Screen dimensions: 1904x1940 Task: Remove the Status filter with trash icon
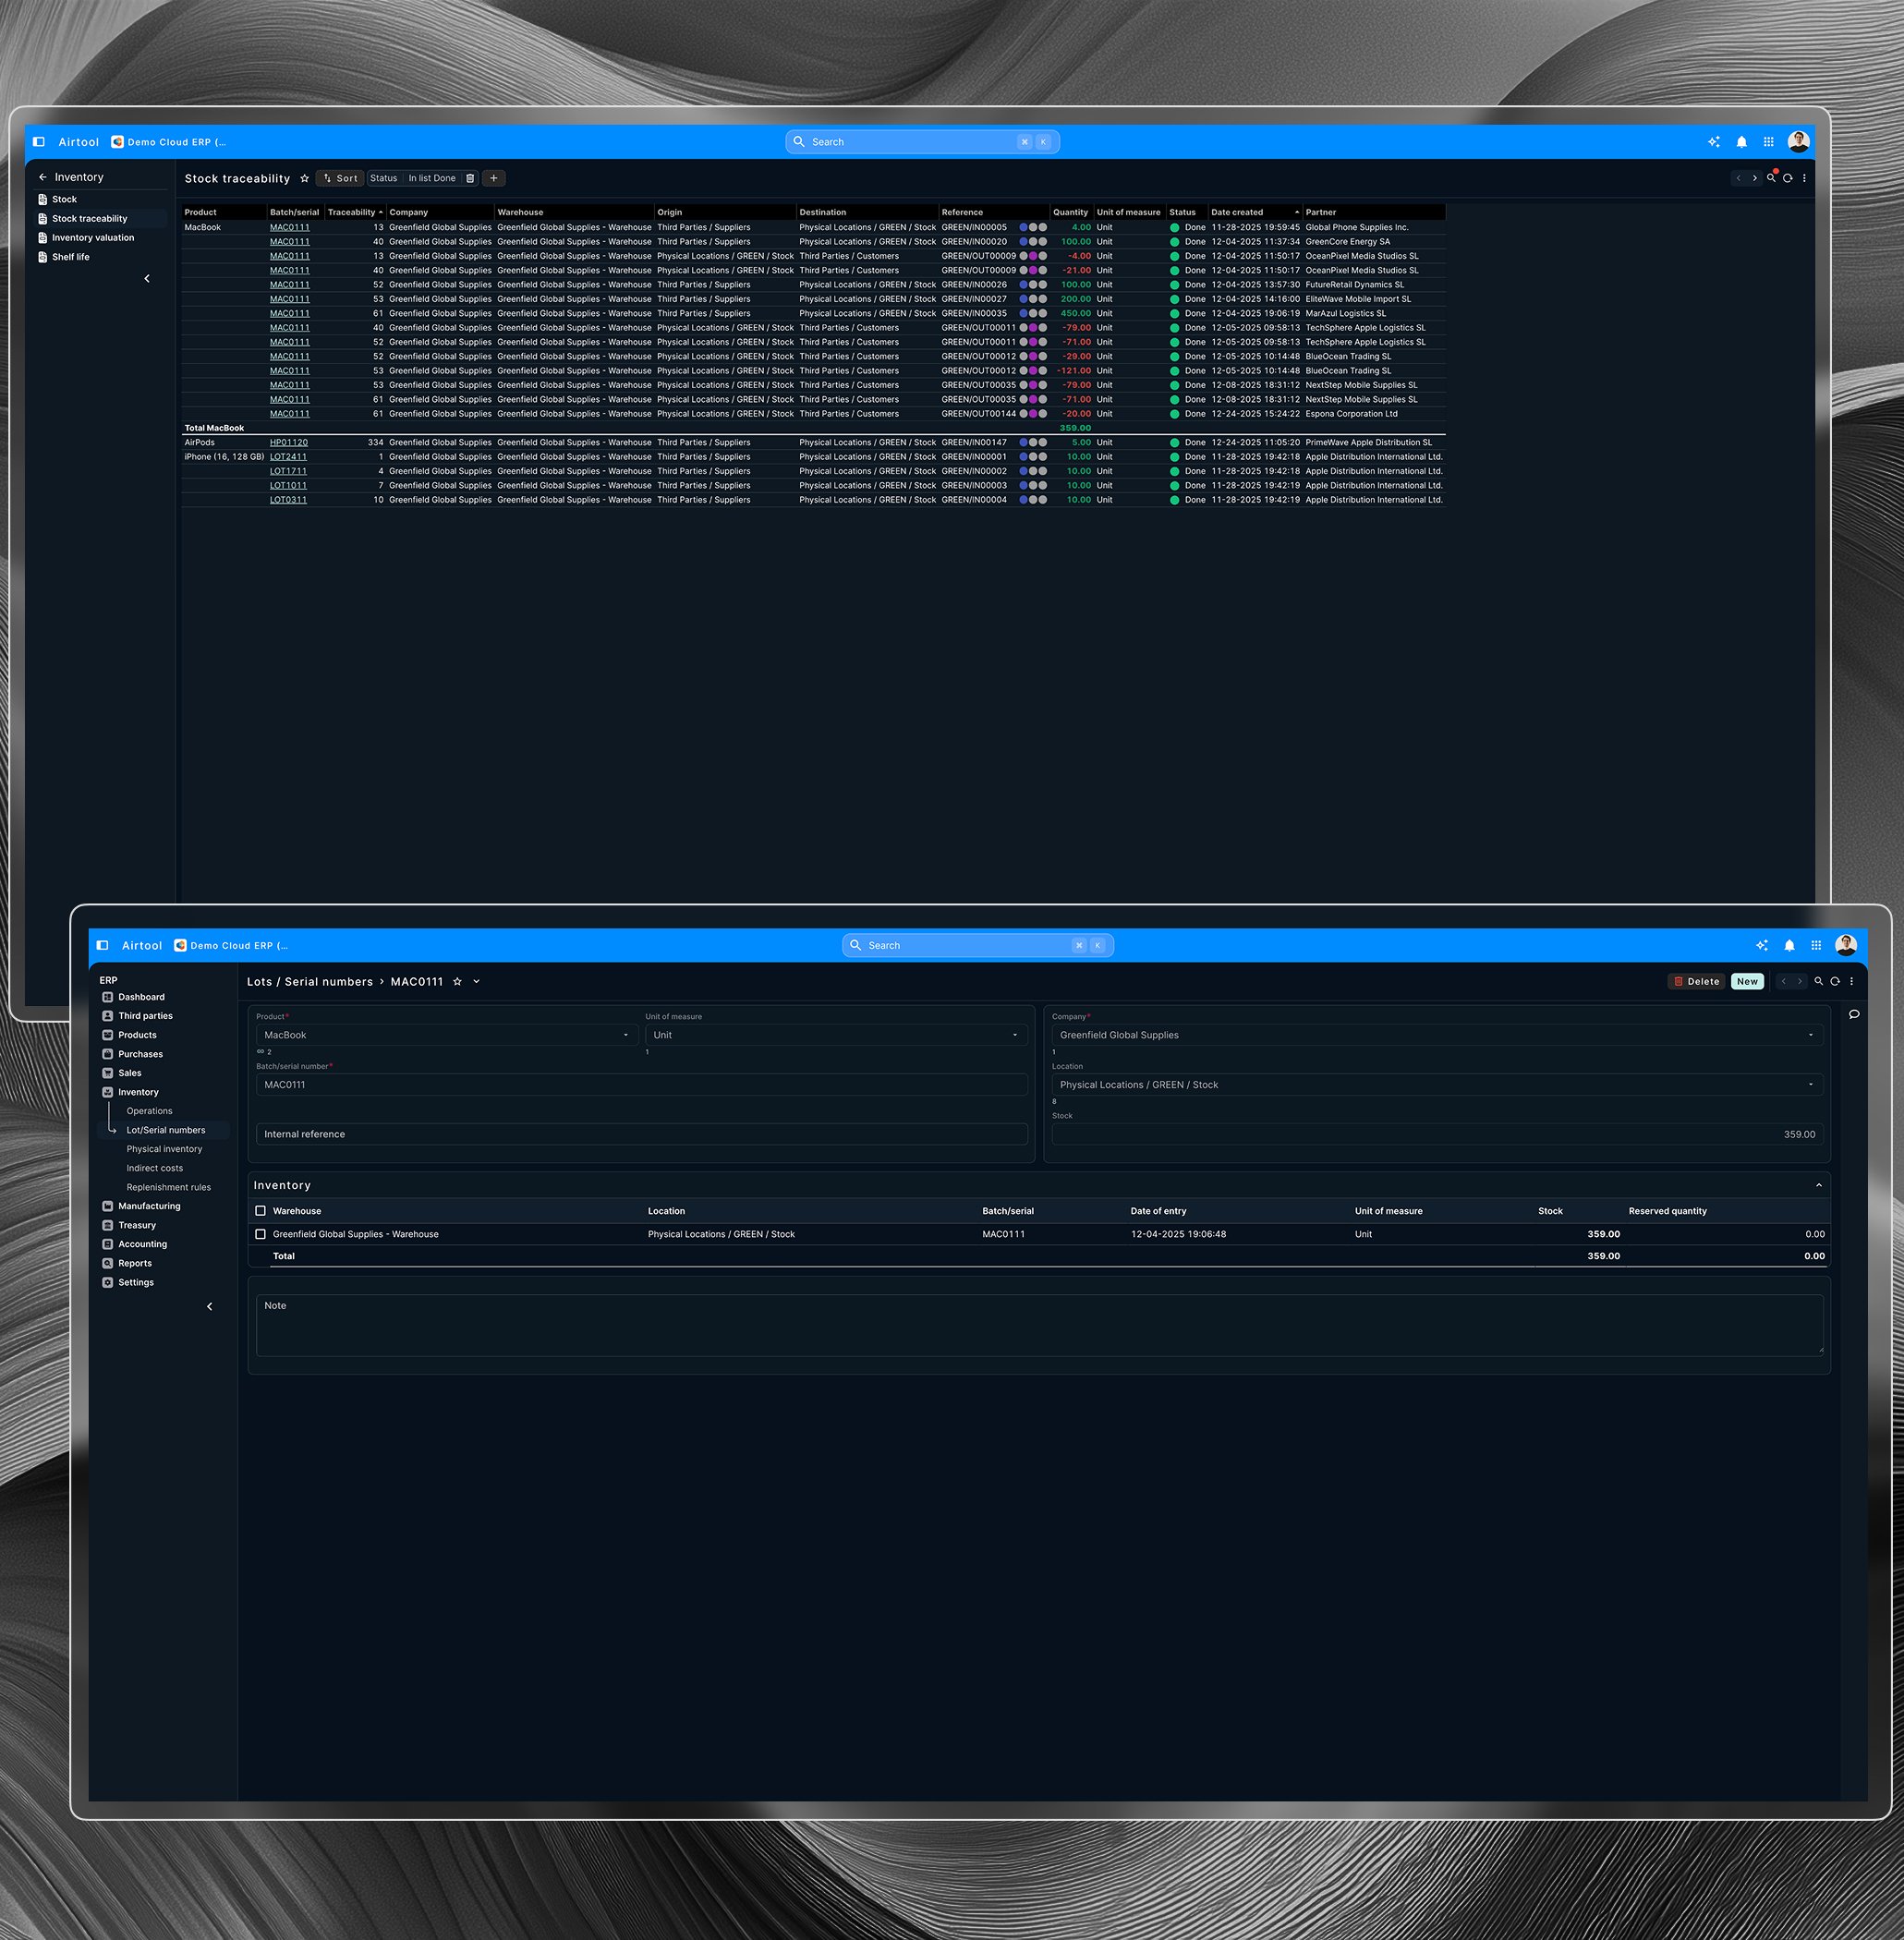(x=470, y=178)
